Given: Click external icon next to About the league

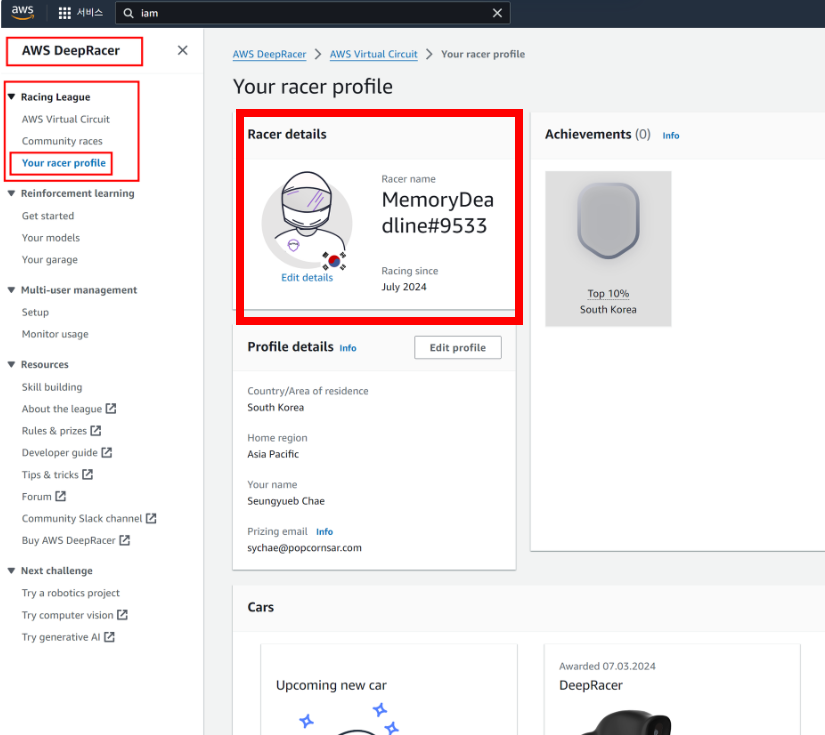Looking at the screenshot, I should tap(110, 408).
